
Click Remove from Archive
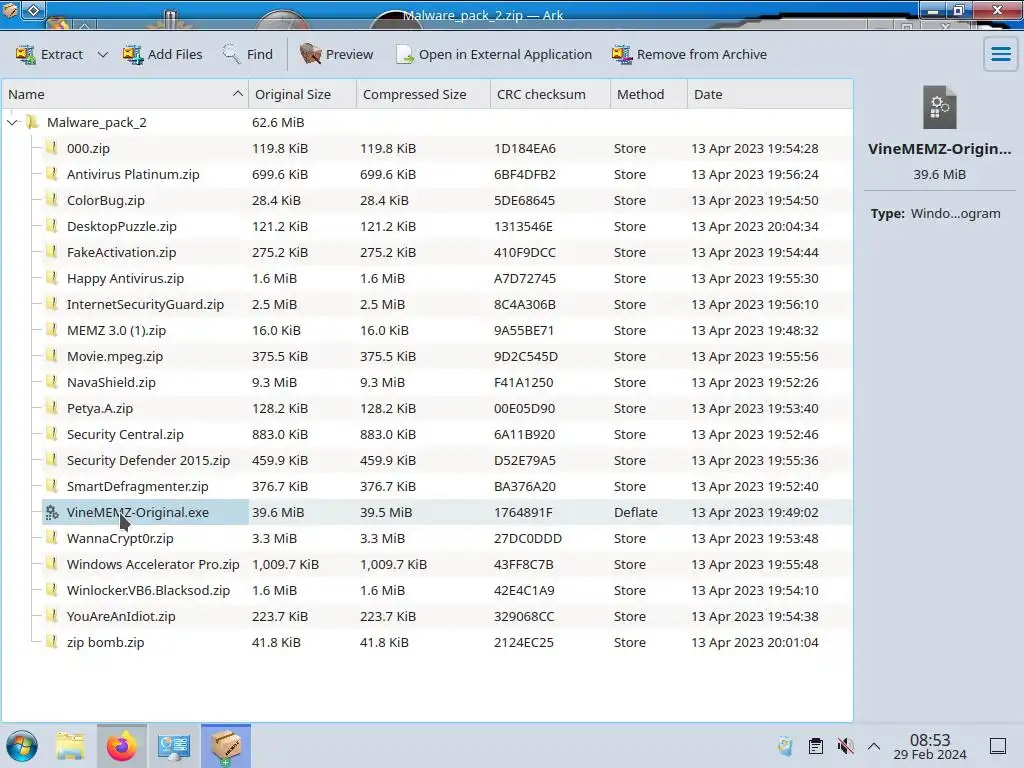pos(689,54)
